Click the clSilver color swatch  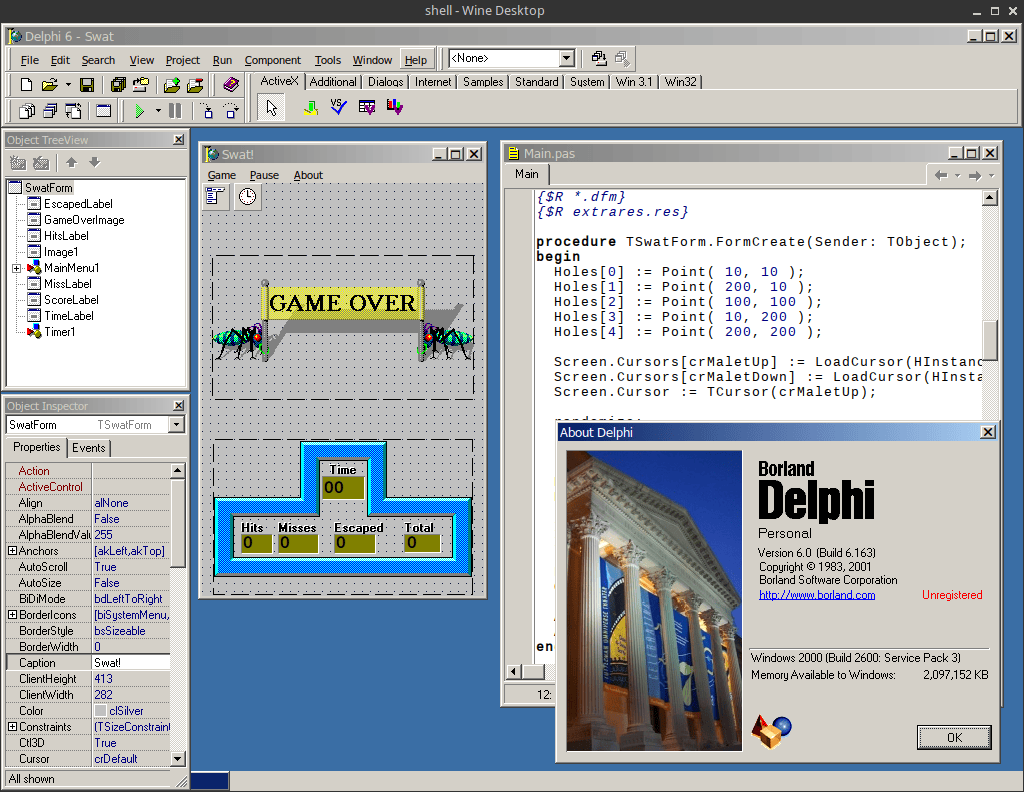101,710
